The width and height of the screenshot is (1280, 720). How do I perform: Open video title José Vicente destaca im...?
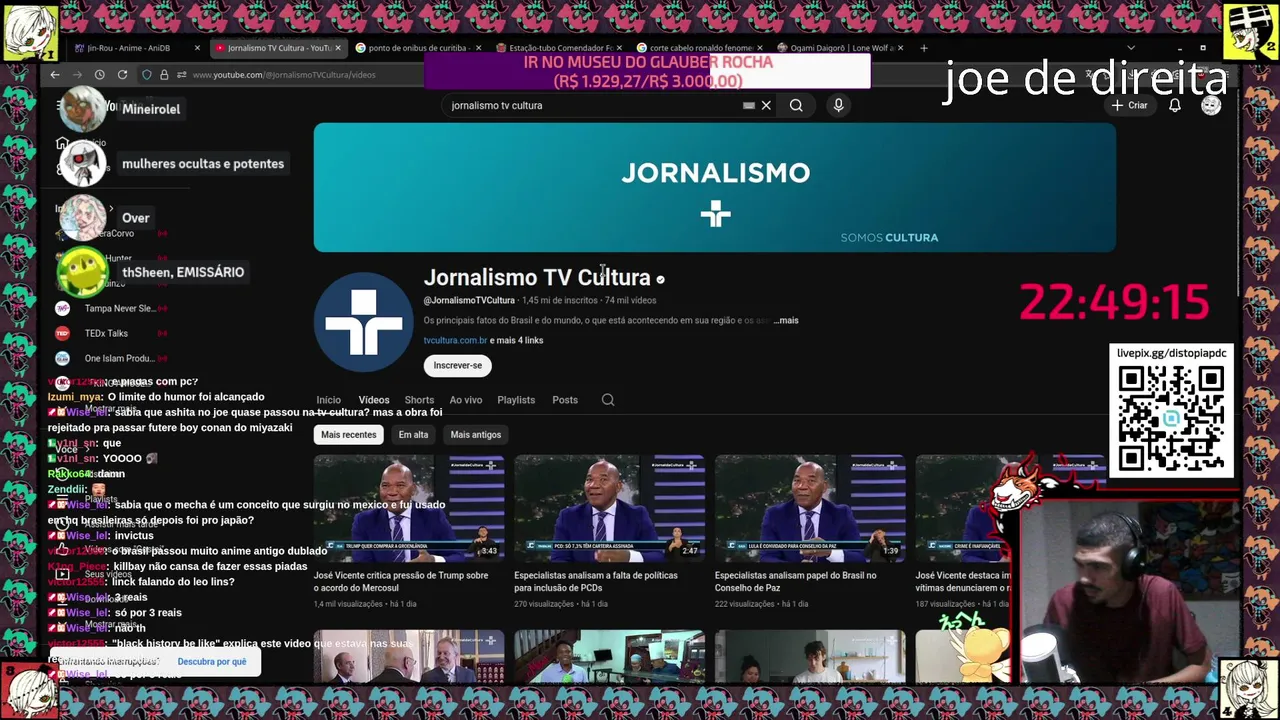tap(963, 581)
